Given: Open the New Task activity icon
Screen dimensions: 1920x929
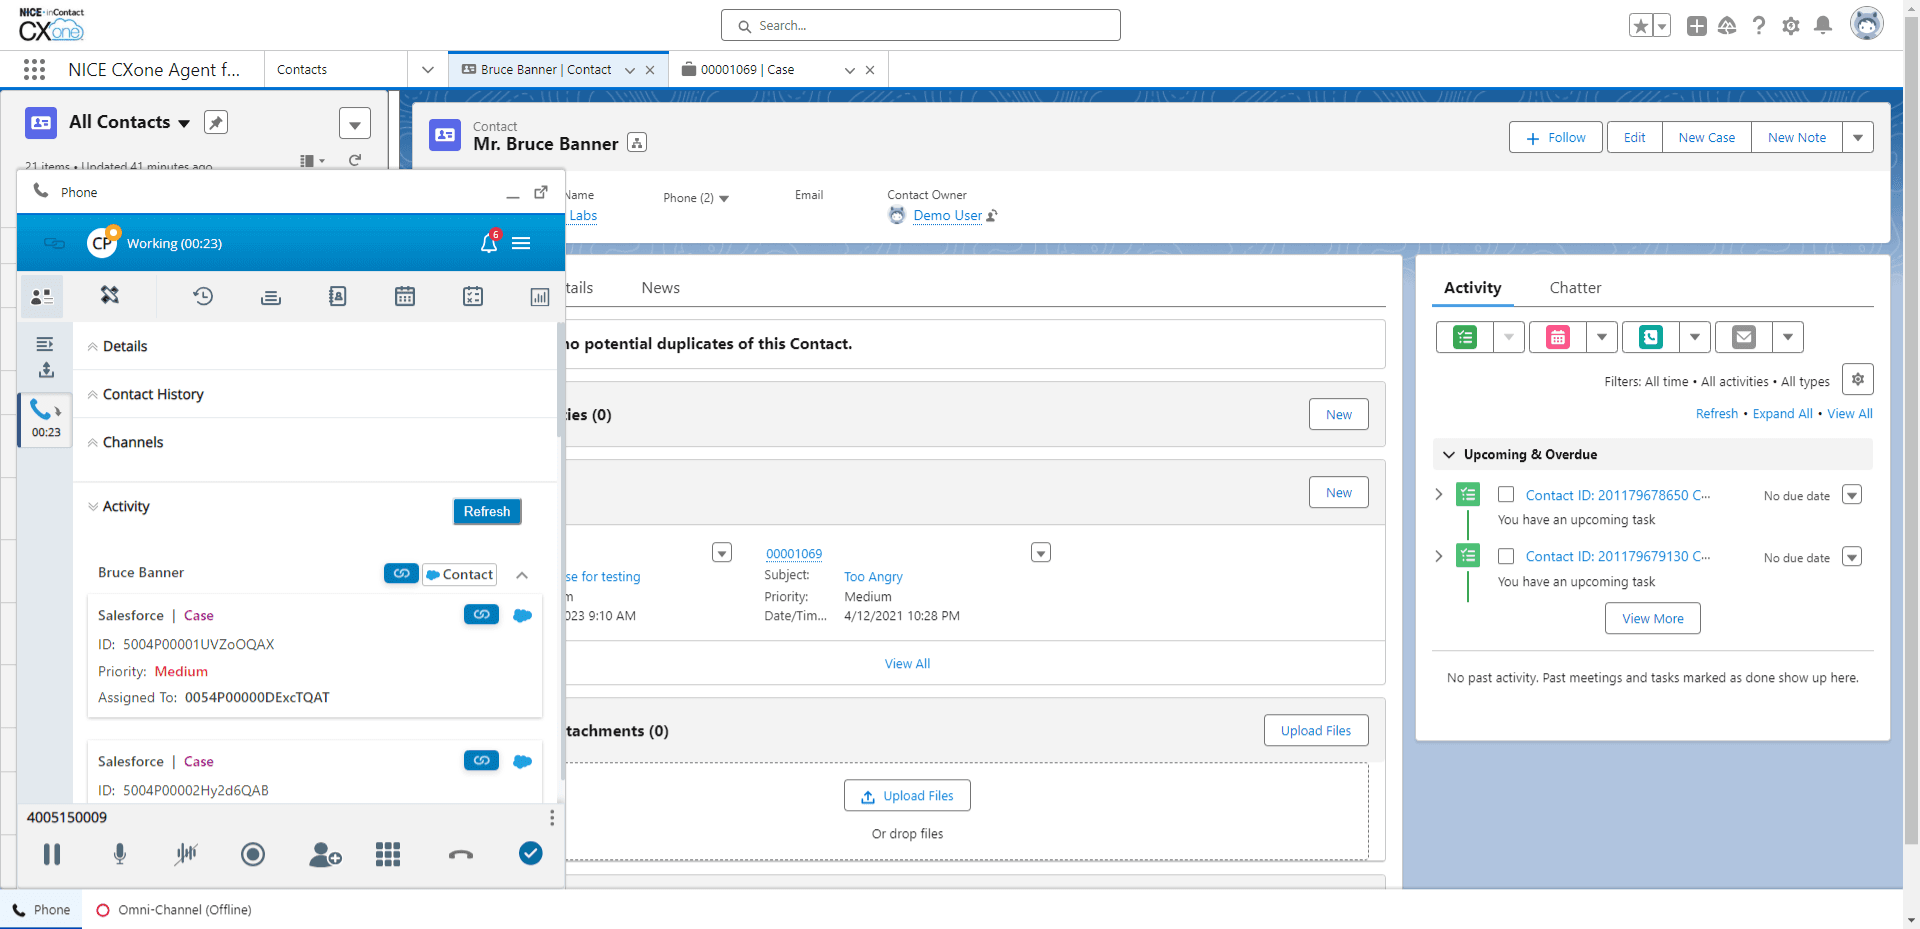Looking at the screenshot, I should (1465, 337).
